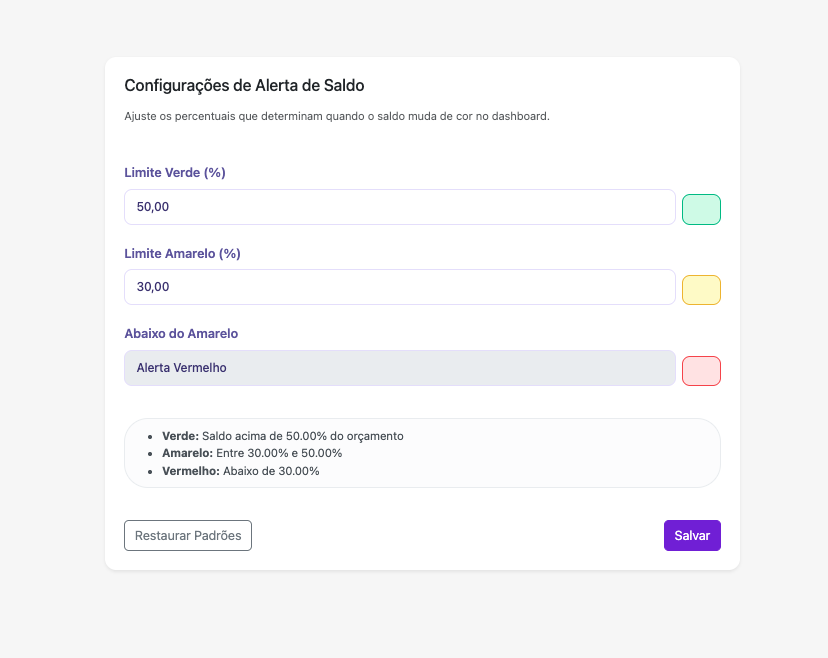828x658 pixels.
Task: Click the disabled Alerta Vermelho field
Action: [399, 368]
